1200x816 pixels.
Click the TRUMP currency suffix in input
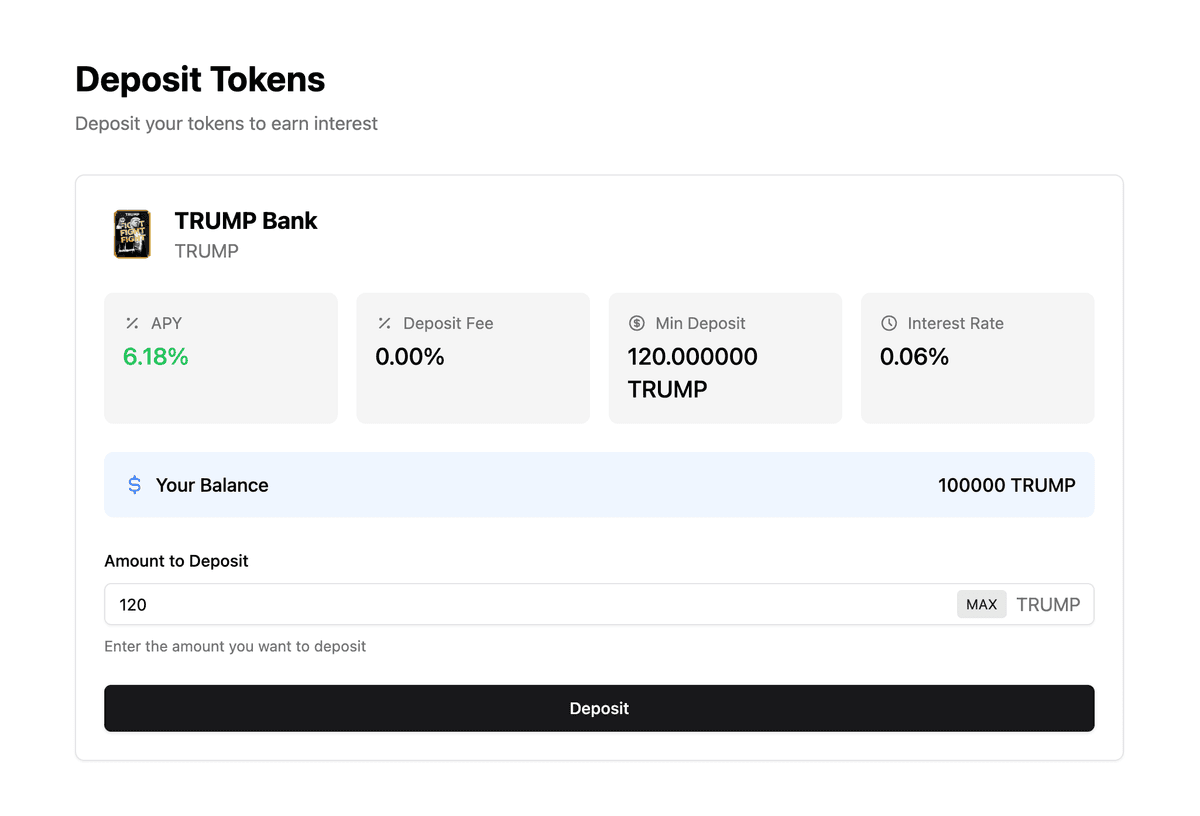[1048, 604]
